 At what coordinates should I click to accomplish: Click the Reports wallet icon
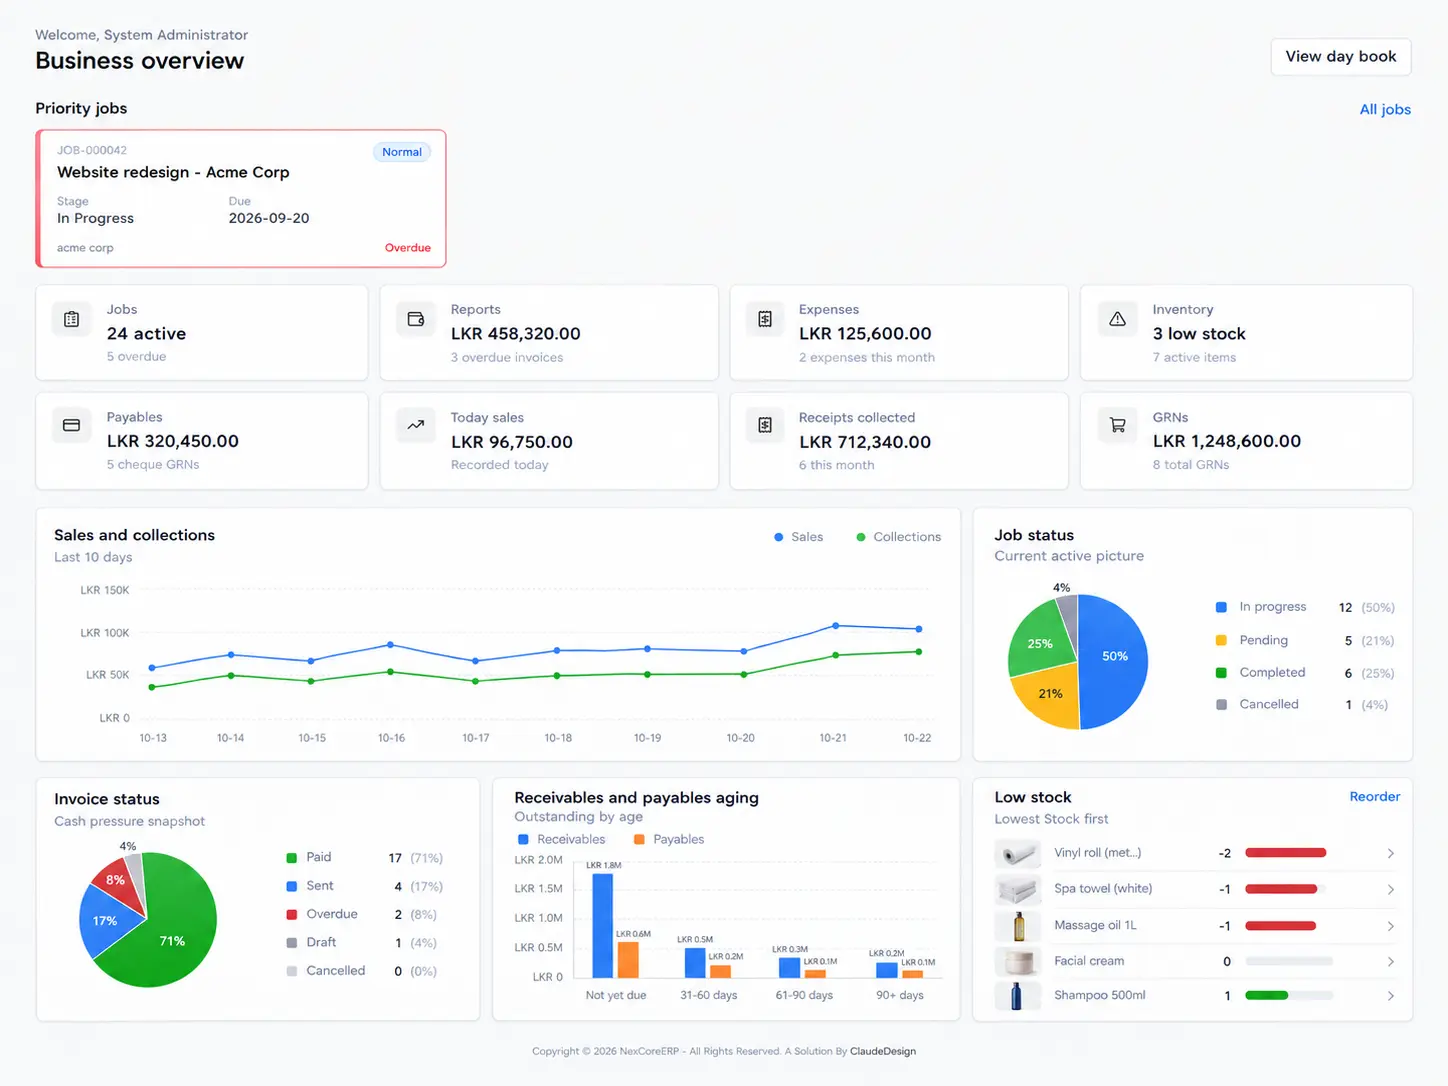click(x=416, y=319)
